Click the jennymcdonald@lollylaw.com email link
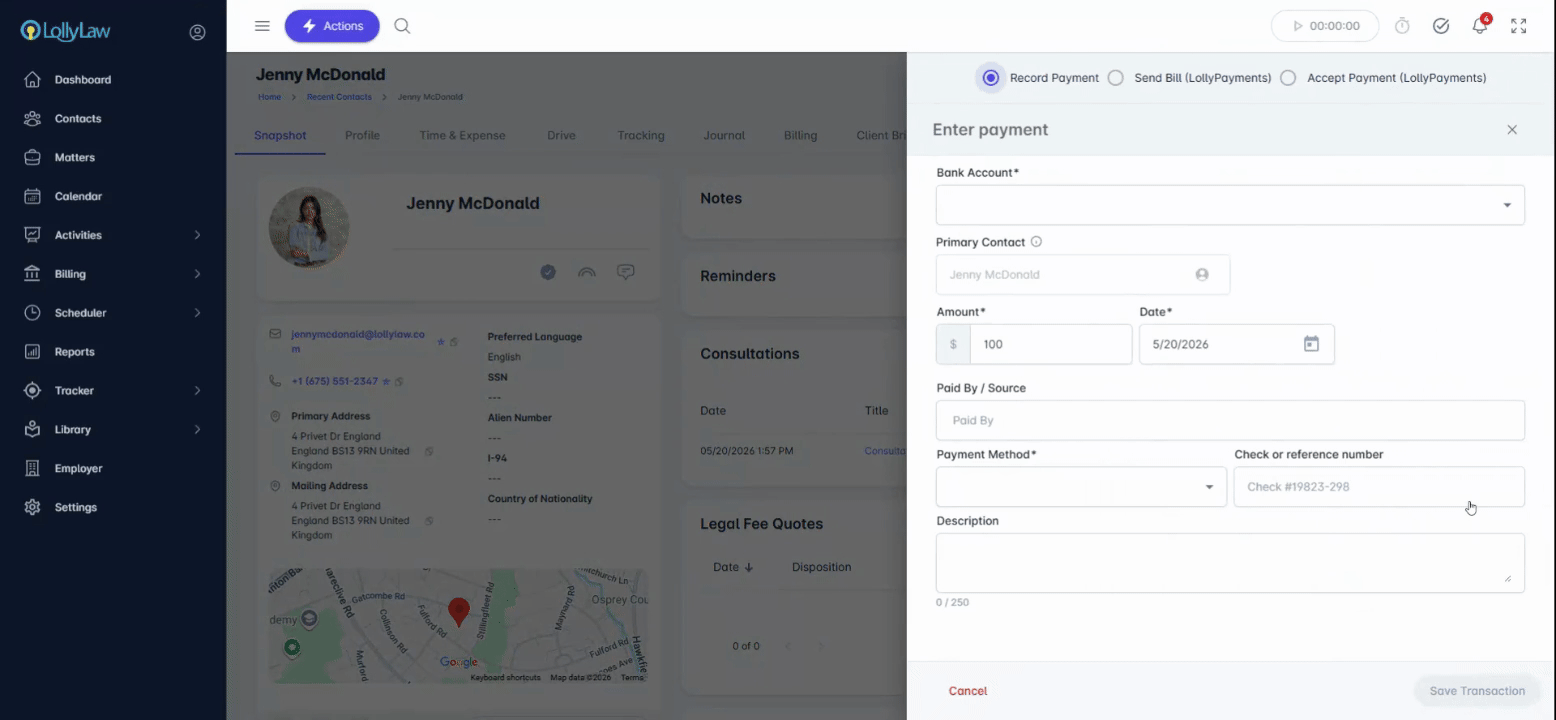The image size is (1556, 720). [358, 341]
